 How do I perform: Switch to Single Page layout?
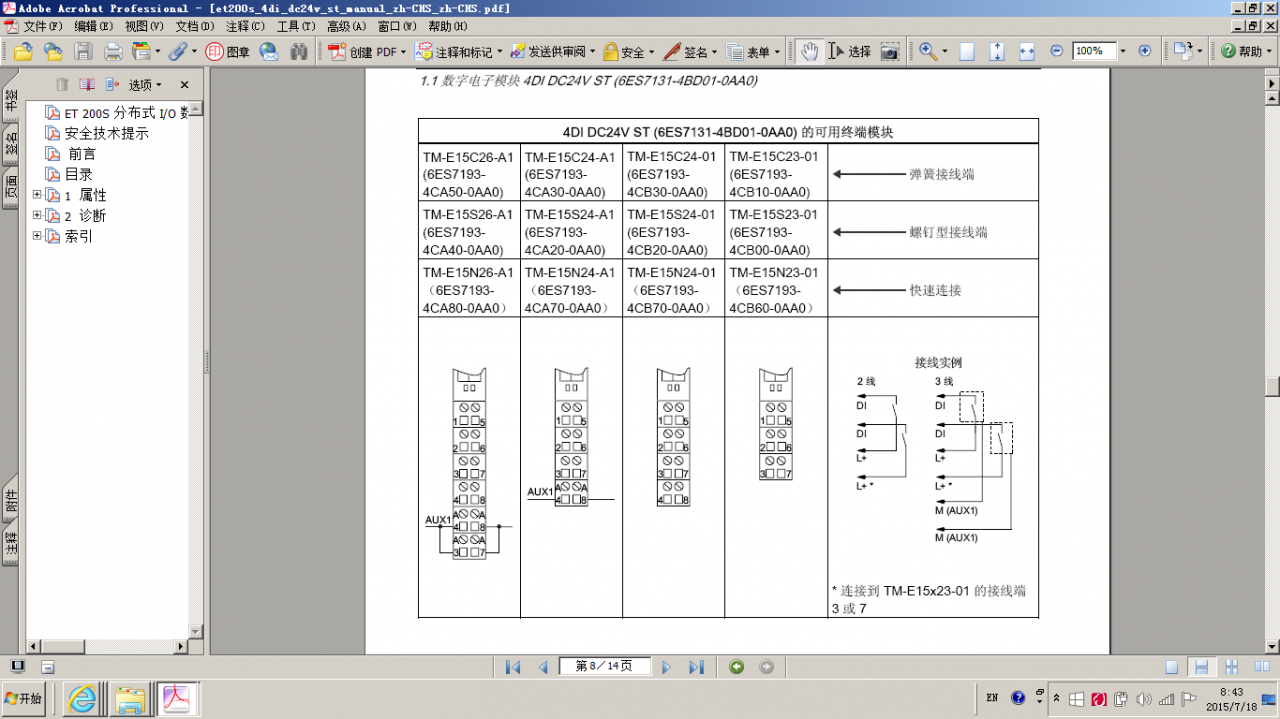point(1172,667)
